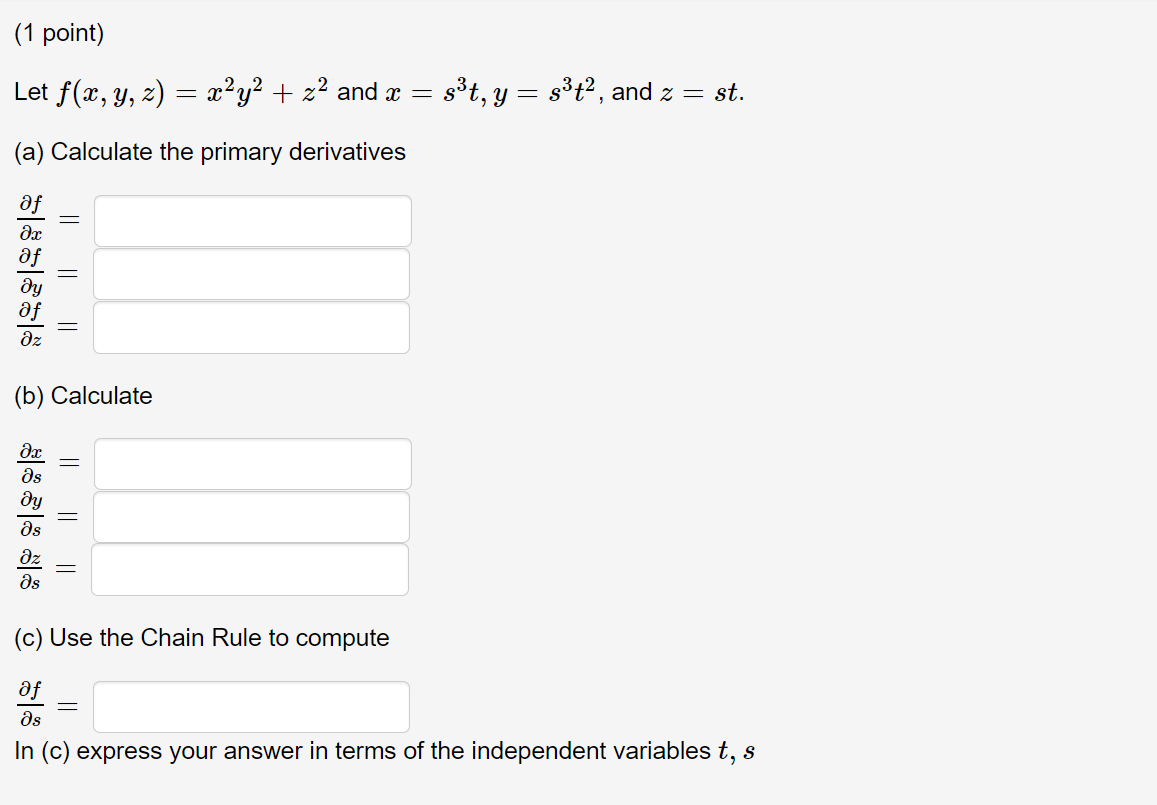Select the part (a) heading text
Screen dimensions: 1157x805
coord(210,152)
